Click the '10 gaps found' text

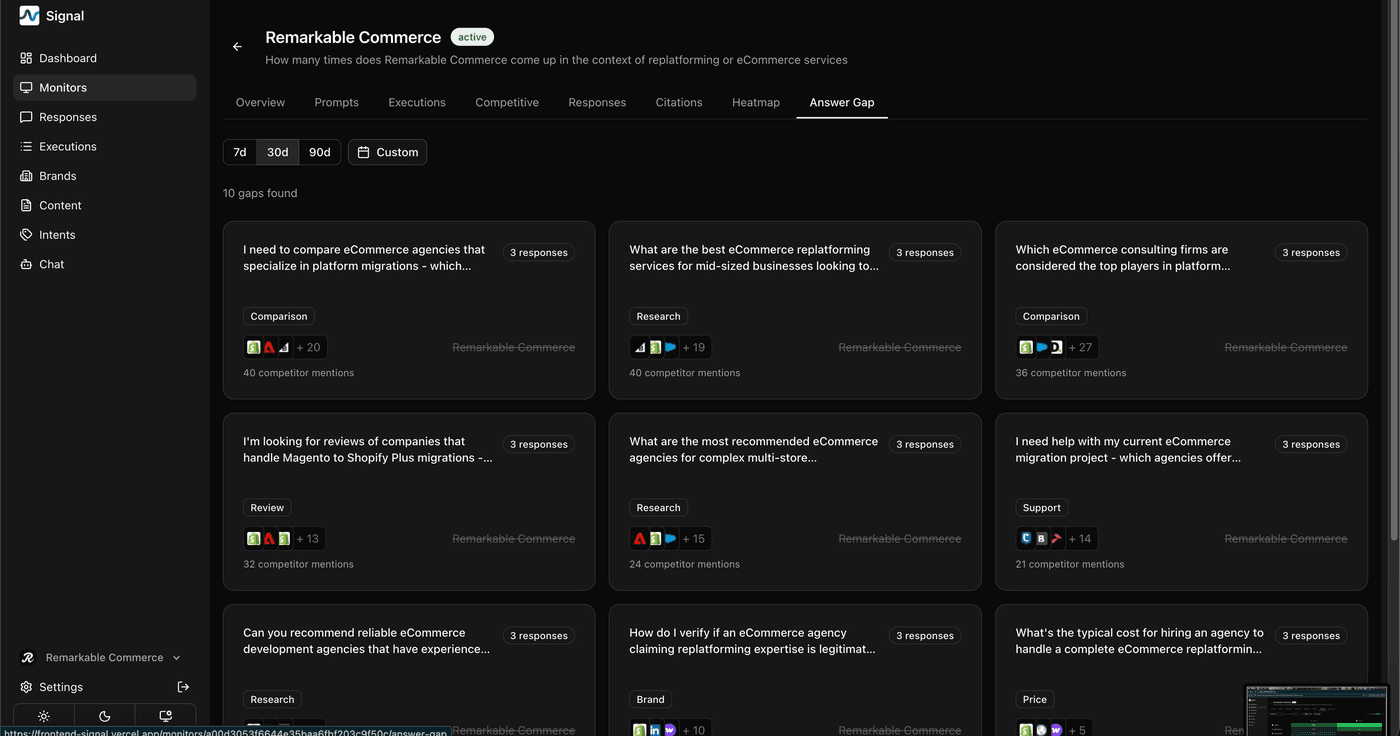point(260,193)
